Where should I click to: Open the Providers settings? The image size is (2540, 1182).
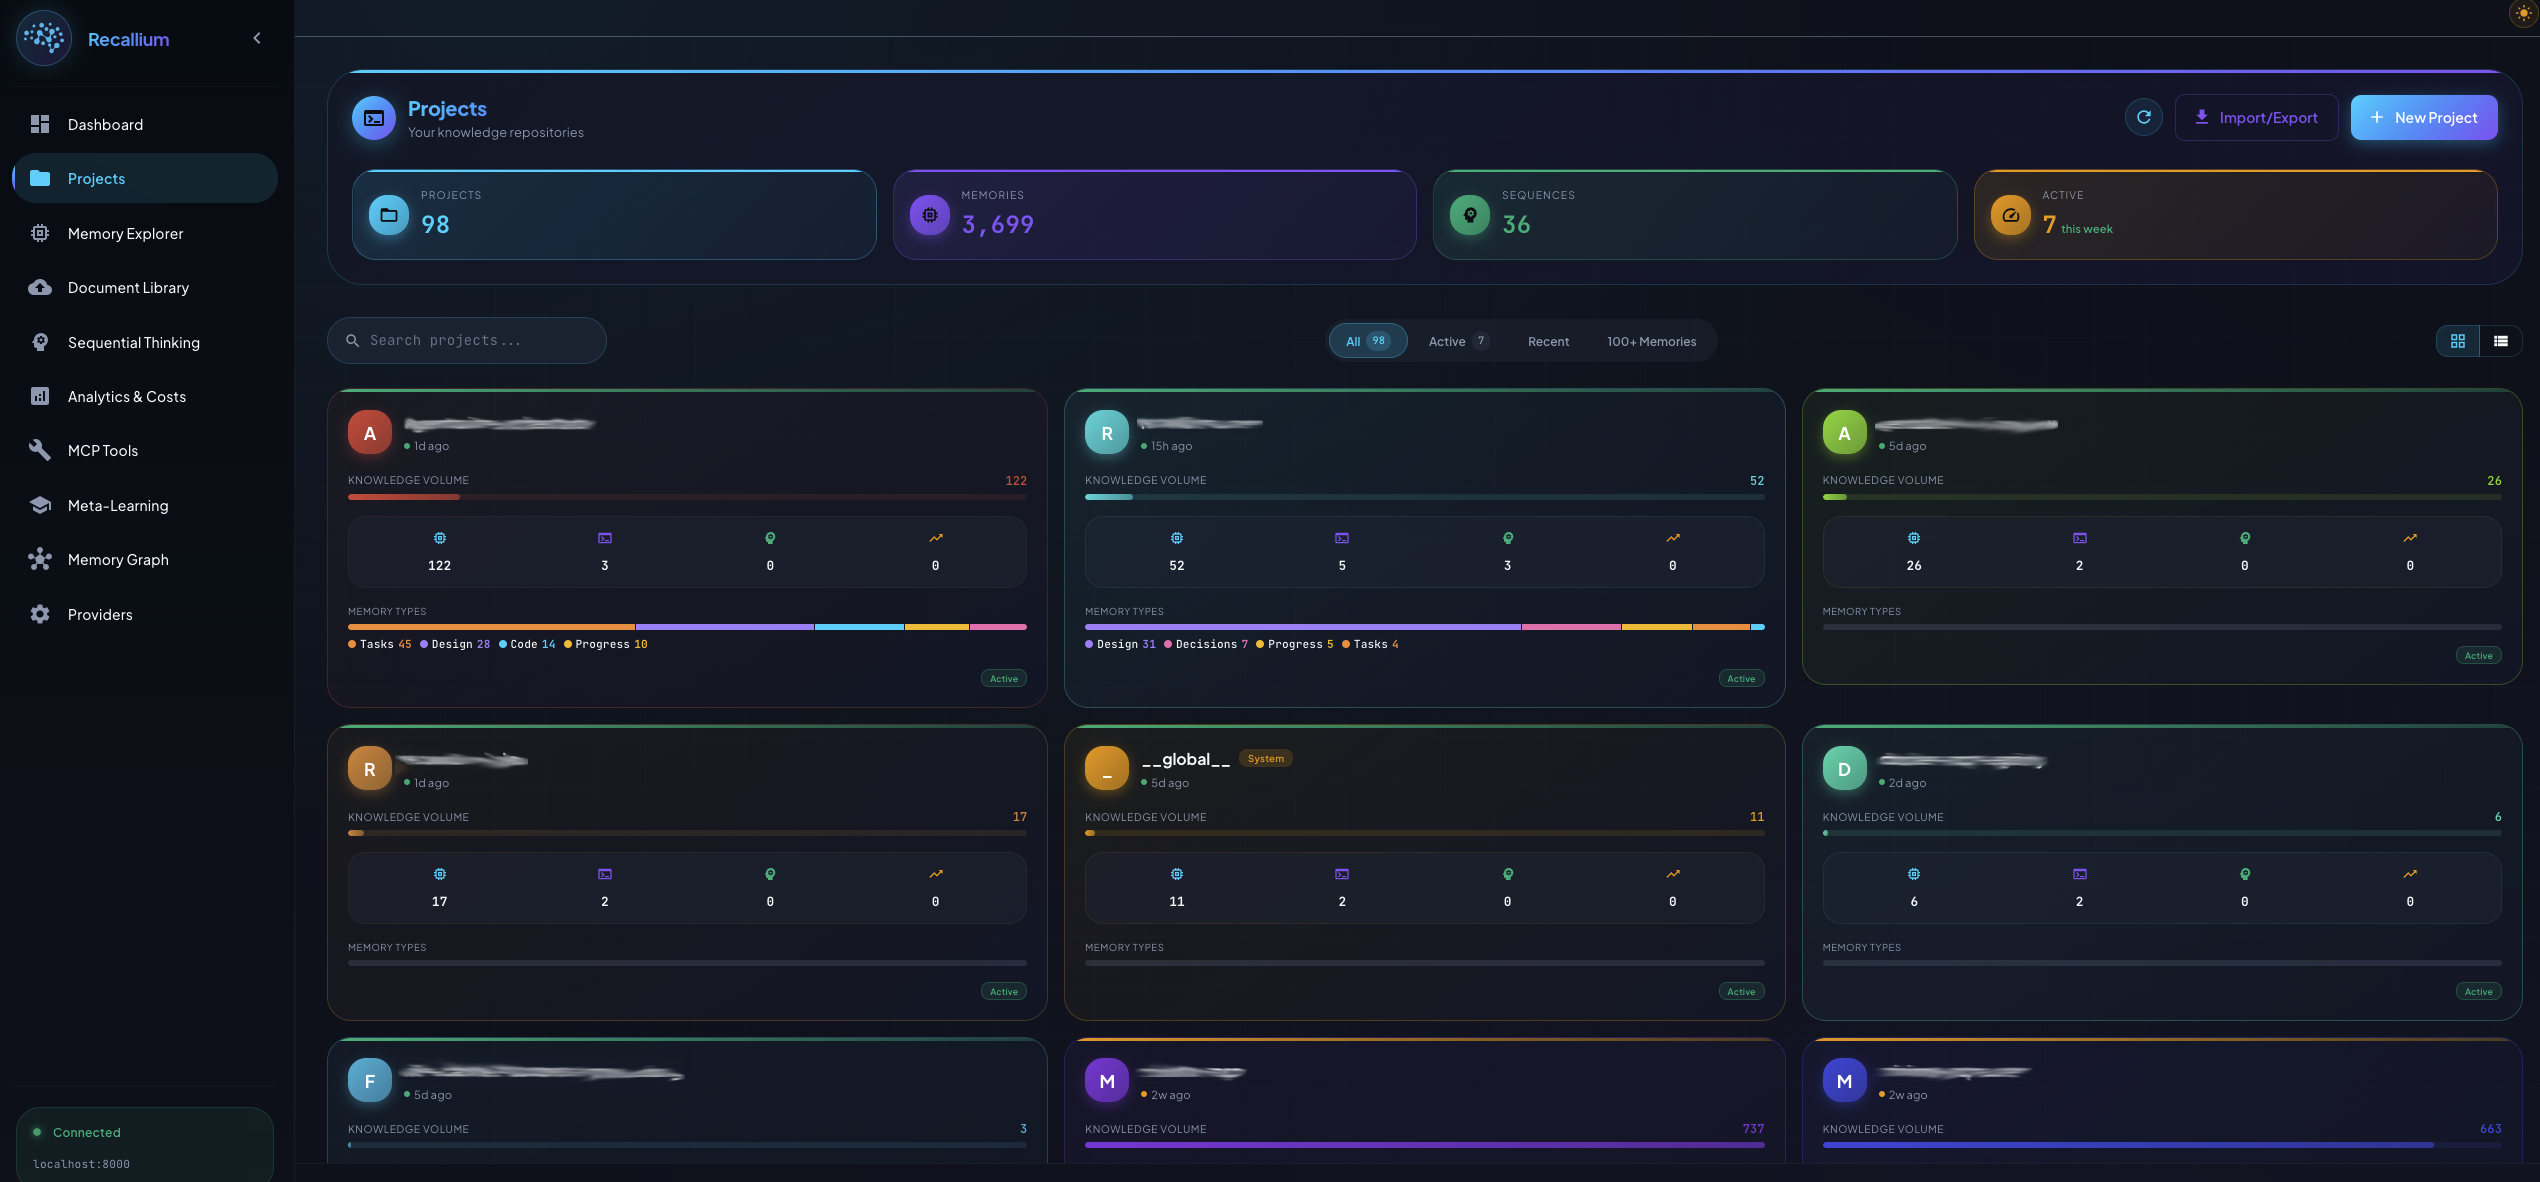pos(100,614)
